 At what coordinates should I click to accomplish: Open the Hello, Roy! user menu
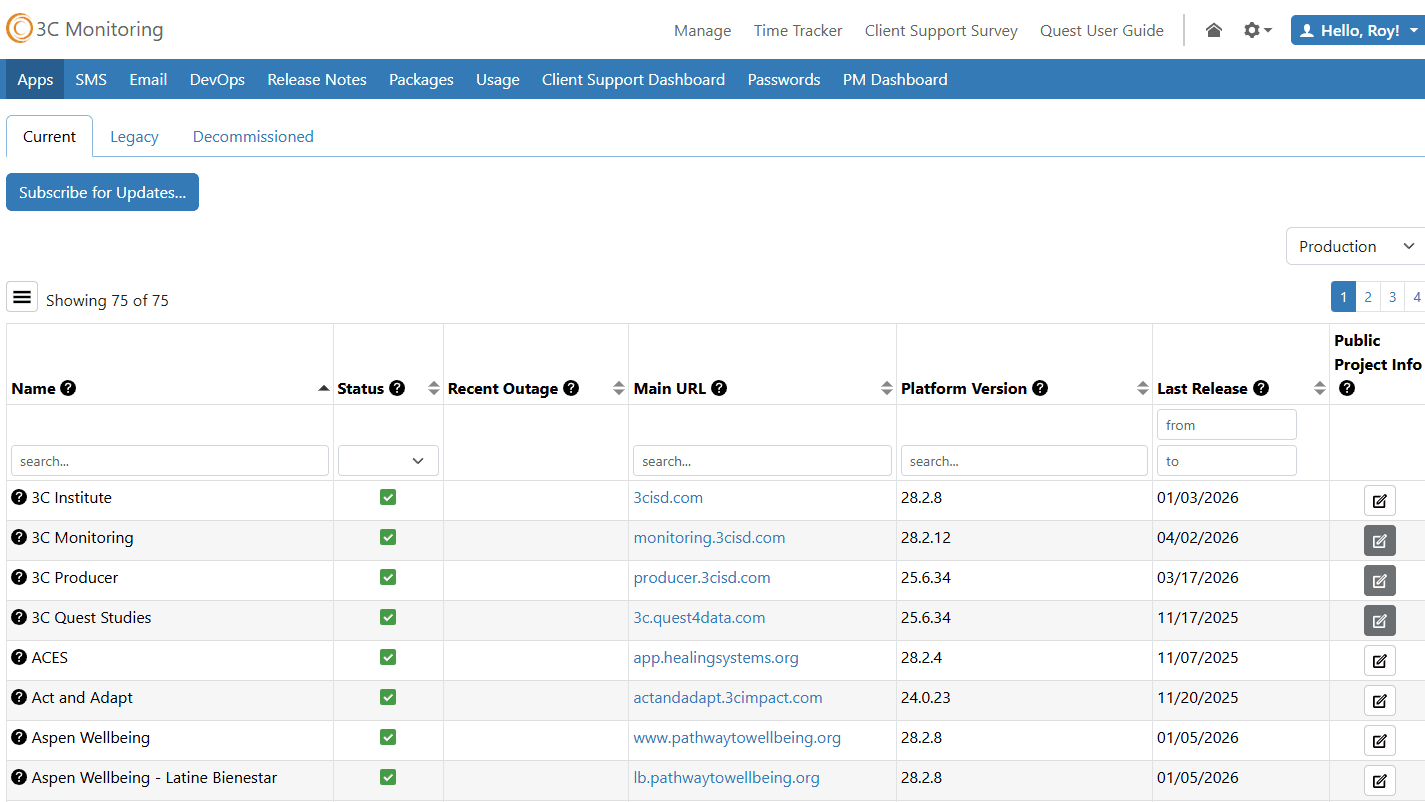(x=1358, y=31)
